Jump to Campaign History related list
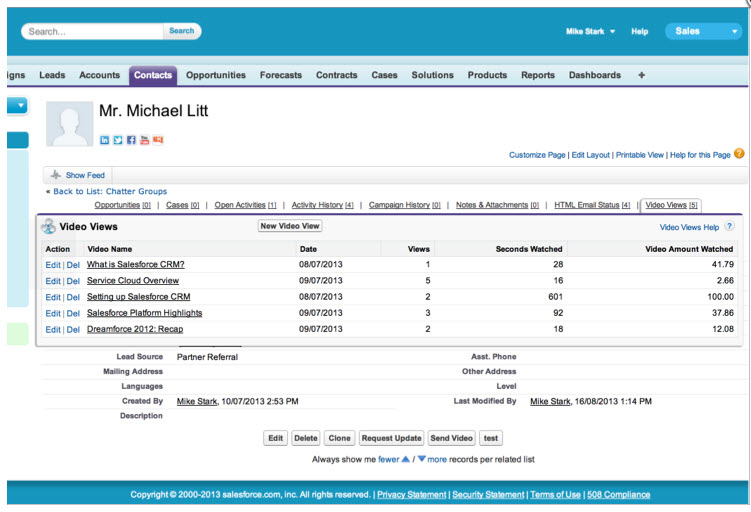Screen dimensions: 751x512 (x=404, y=205)
